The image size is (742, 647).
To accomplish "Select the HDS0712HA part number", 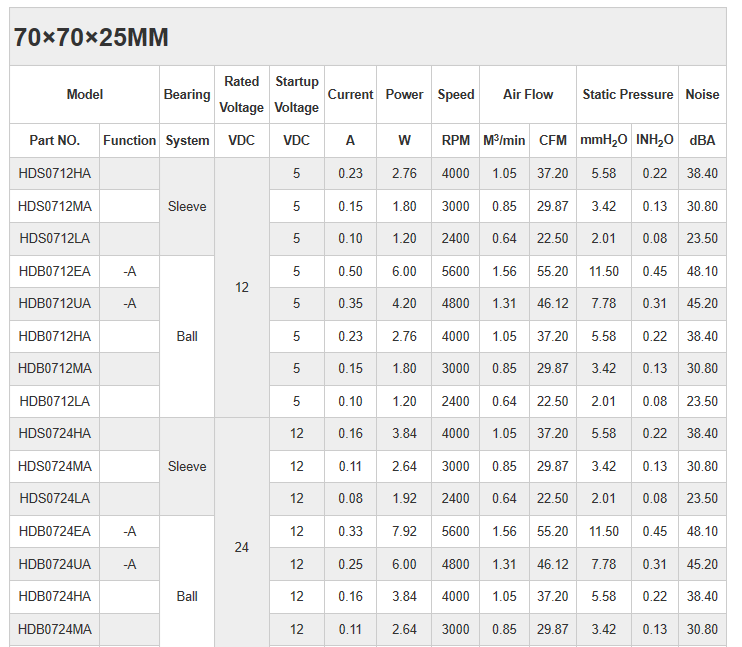I will (54, 174).
